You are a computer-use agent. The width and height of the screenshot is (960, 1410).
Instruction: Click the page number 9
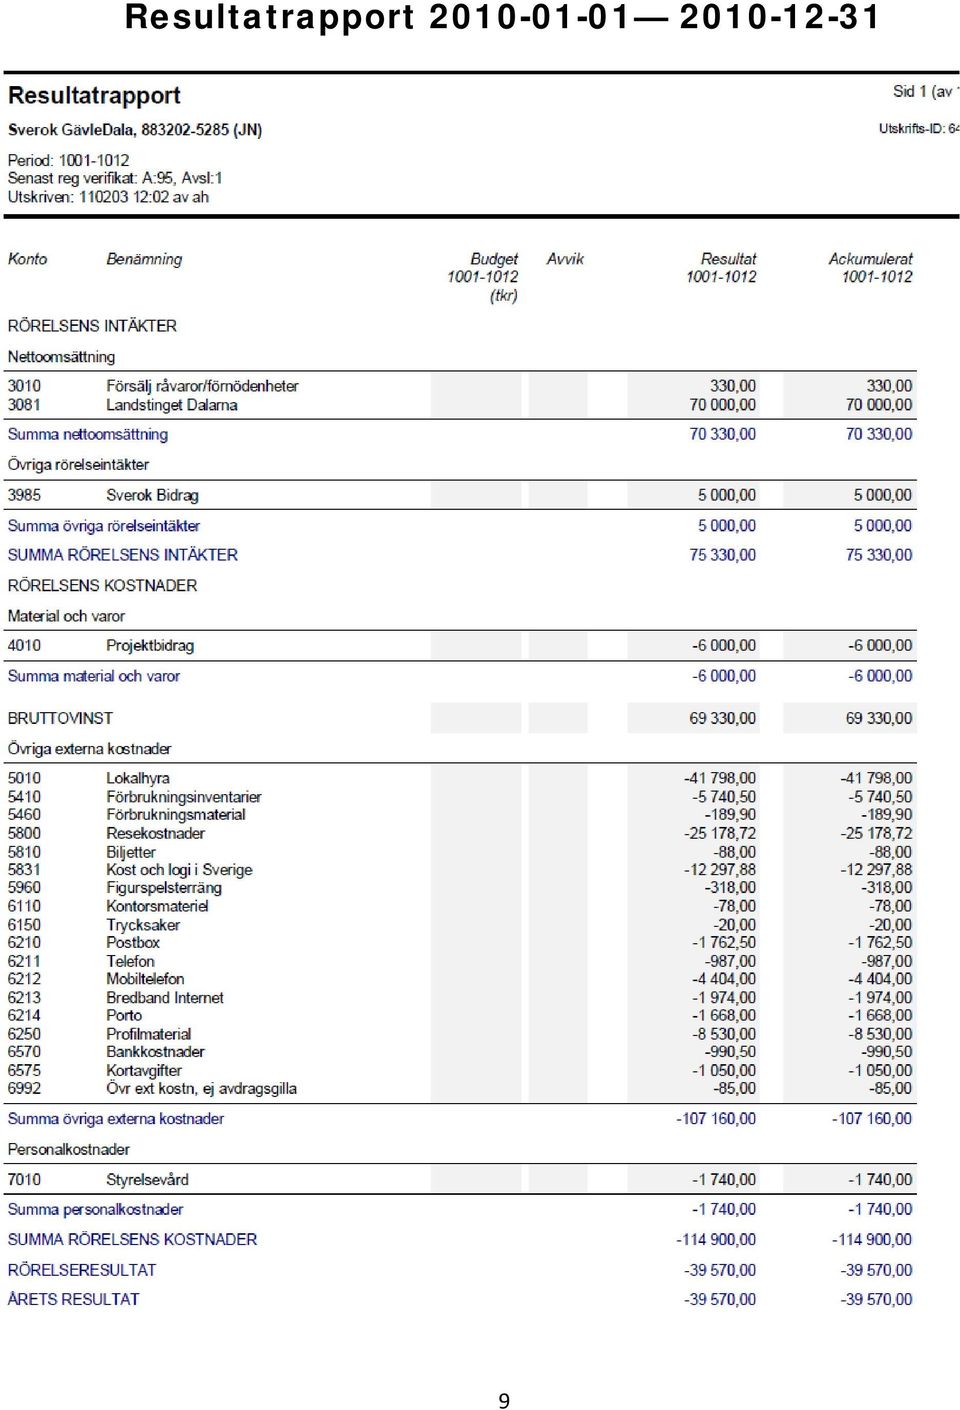[x=504, y=1401]
